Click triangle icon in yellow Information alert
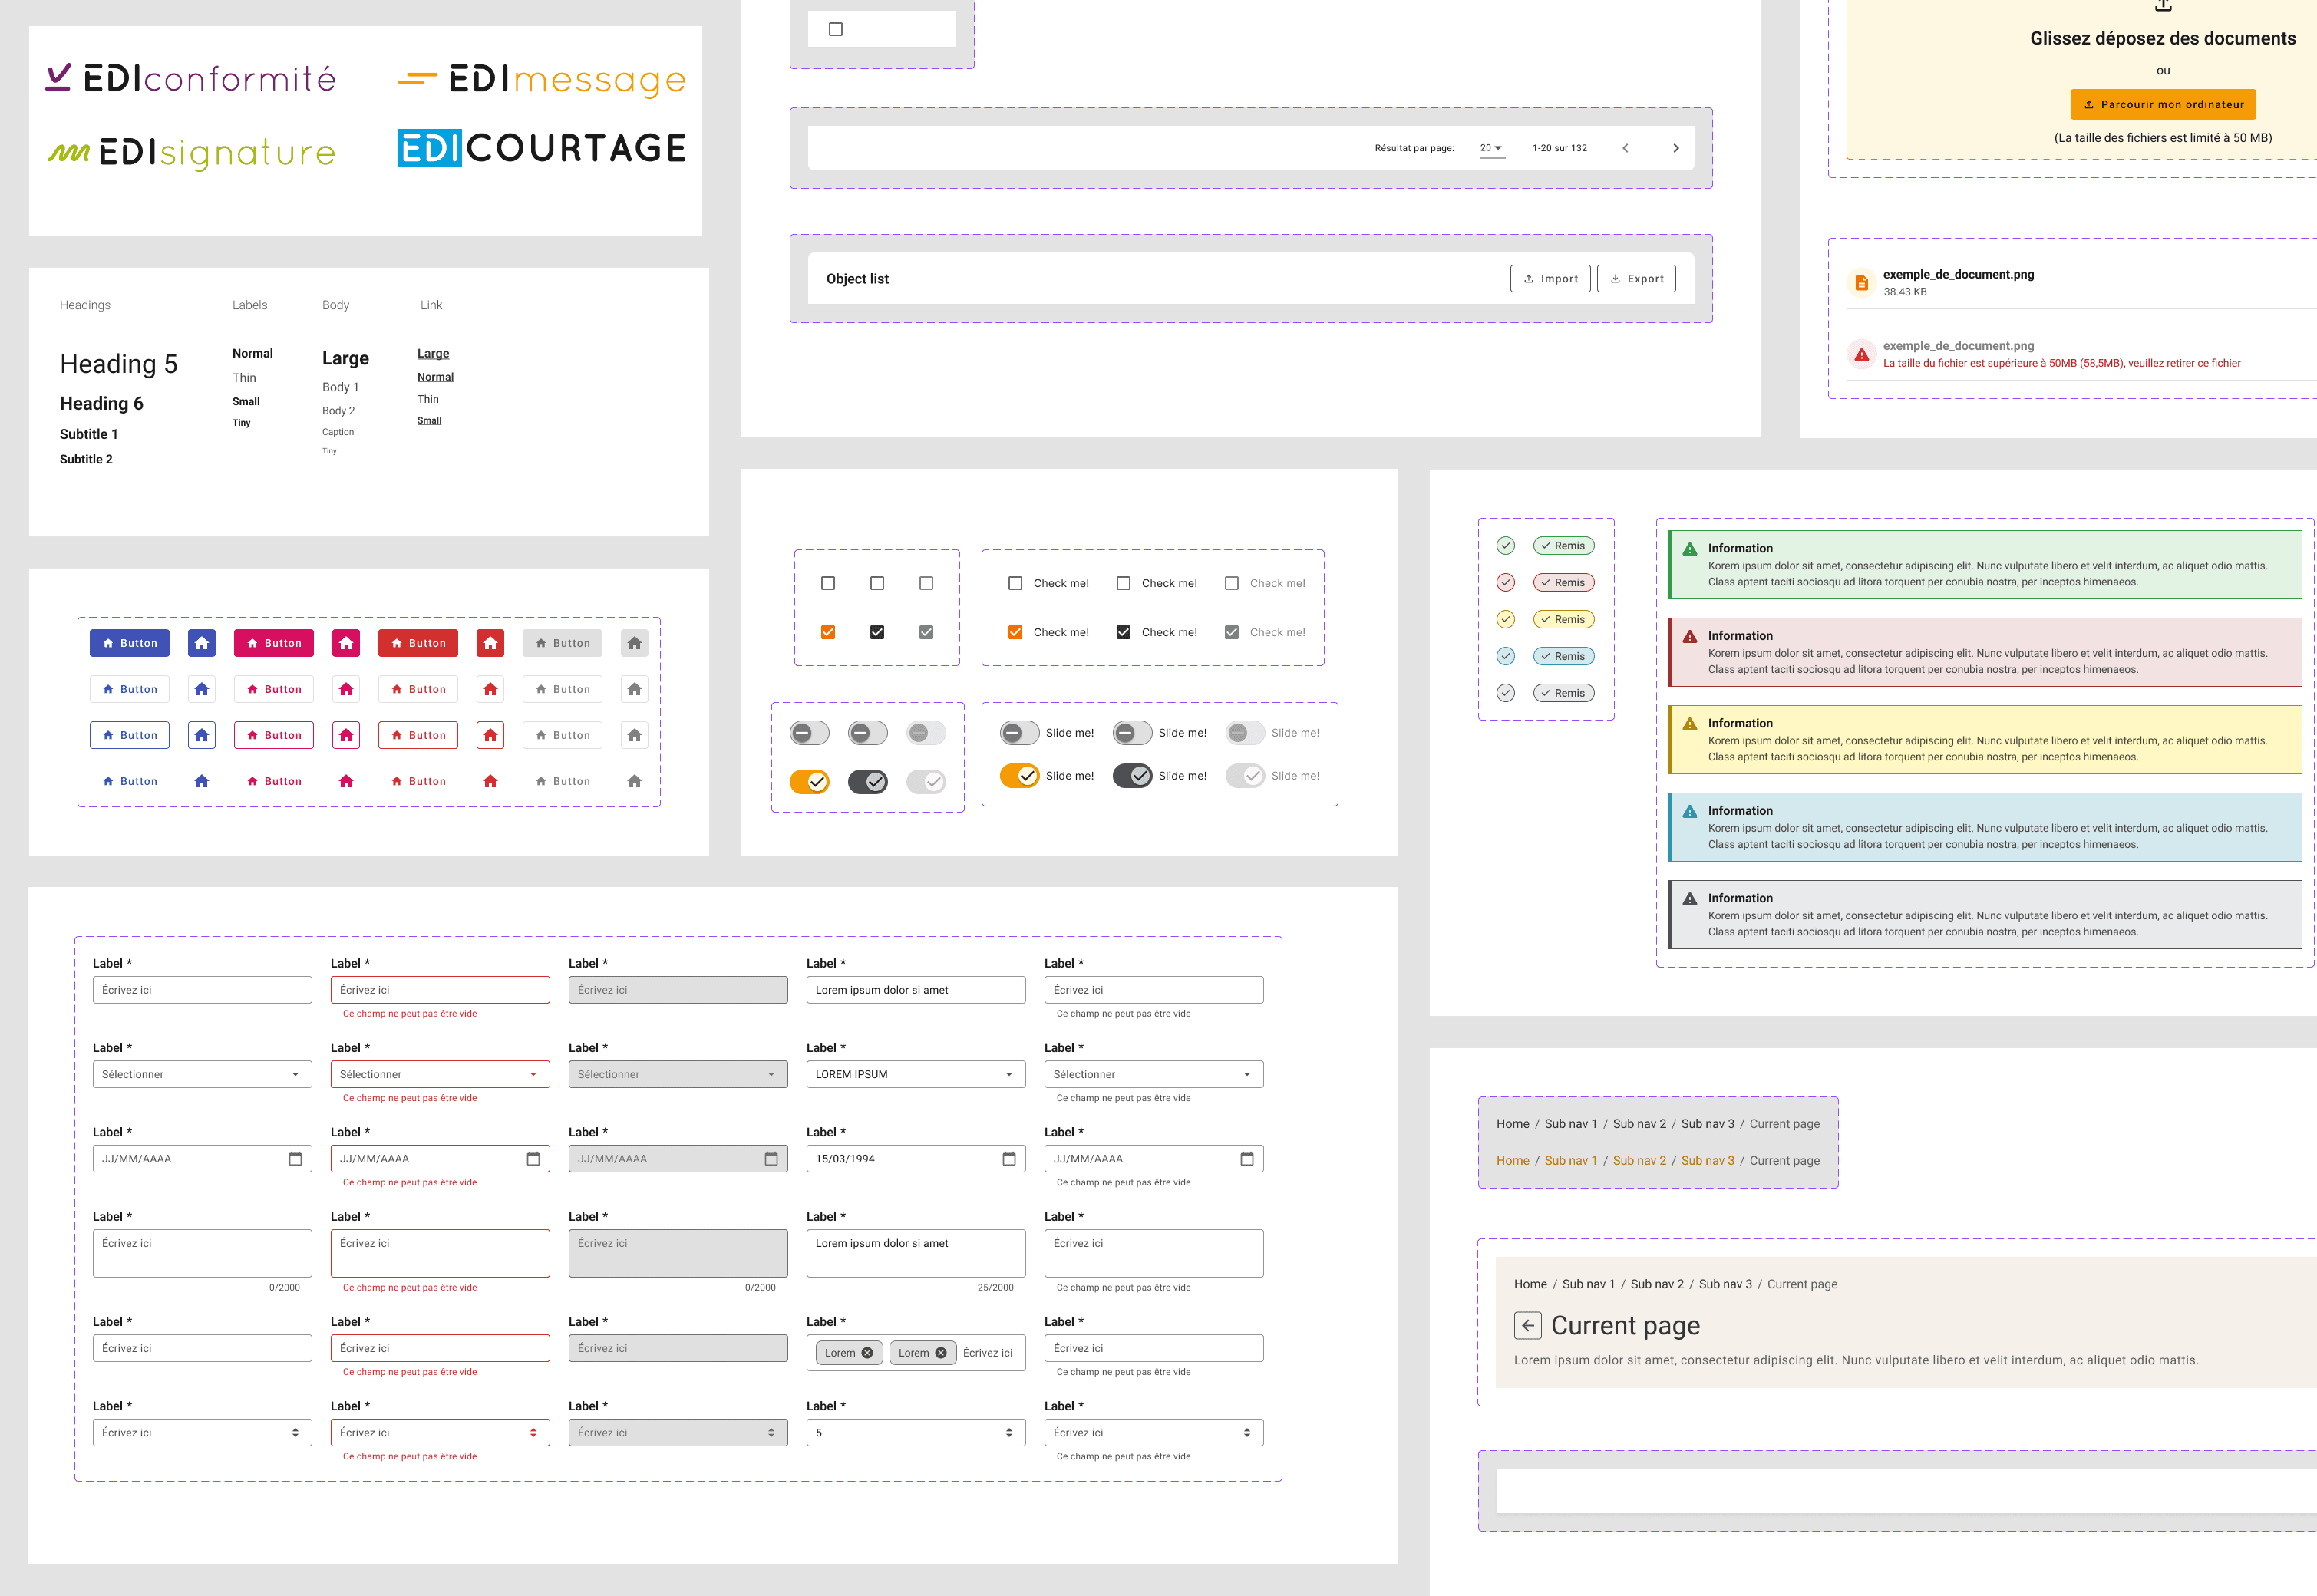The image size is (2317, 1596). point(1690,724)
